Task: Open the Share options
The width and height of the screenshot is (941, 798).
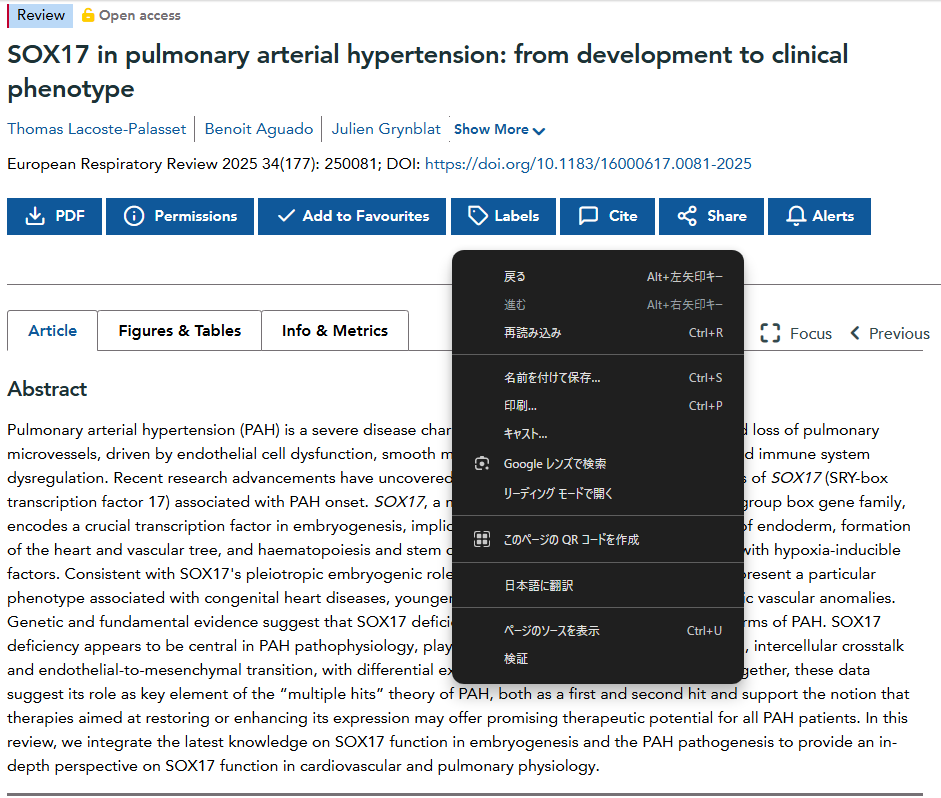Action: (x=711, y=216)
